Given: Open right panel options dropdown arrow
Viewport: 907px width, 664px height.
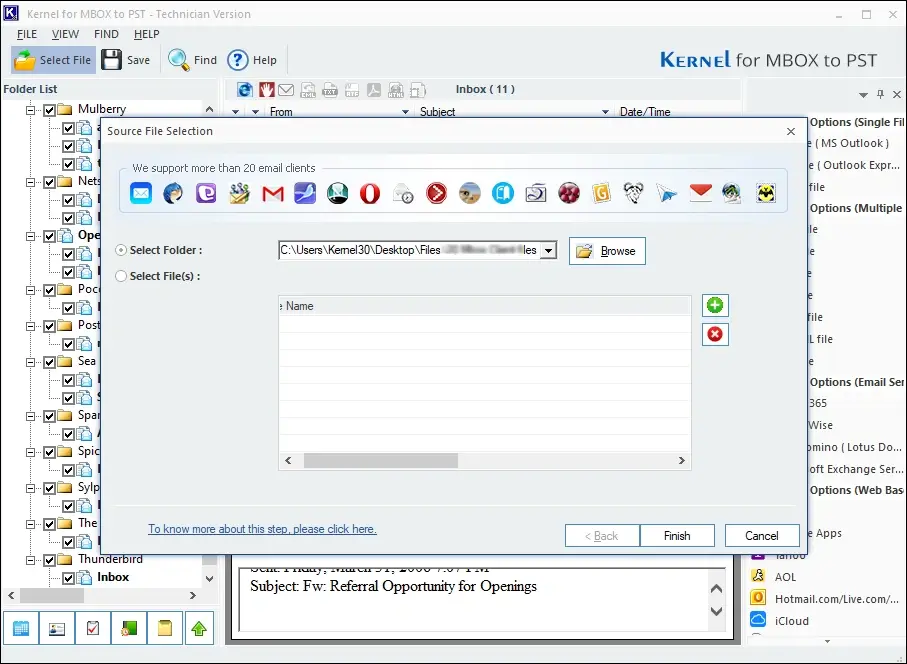Looking at the screenshot, I should pos(863,94).
